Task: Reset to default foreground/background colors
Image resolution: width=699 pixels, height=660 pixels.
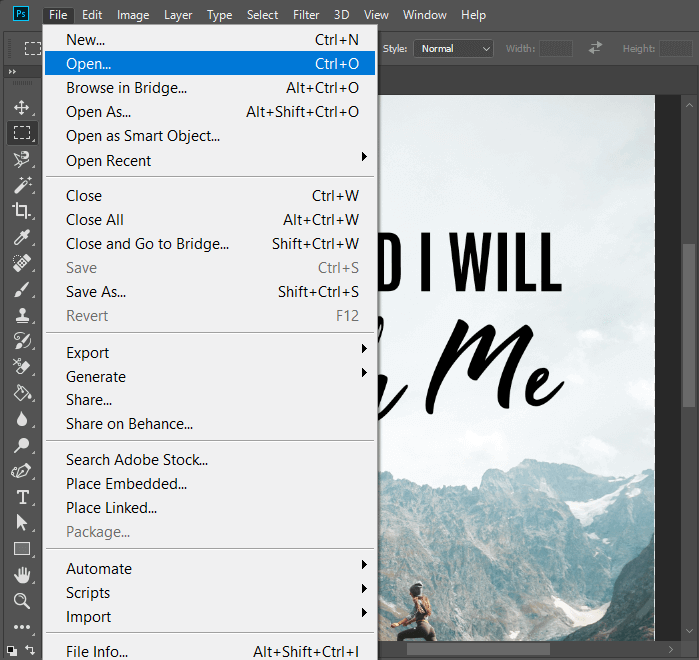Action: point(11,650)
